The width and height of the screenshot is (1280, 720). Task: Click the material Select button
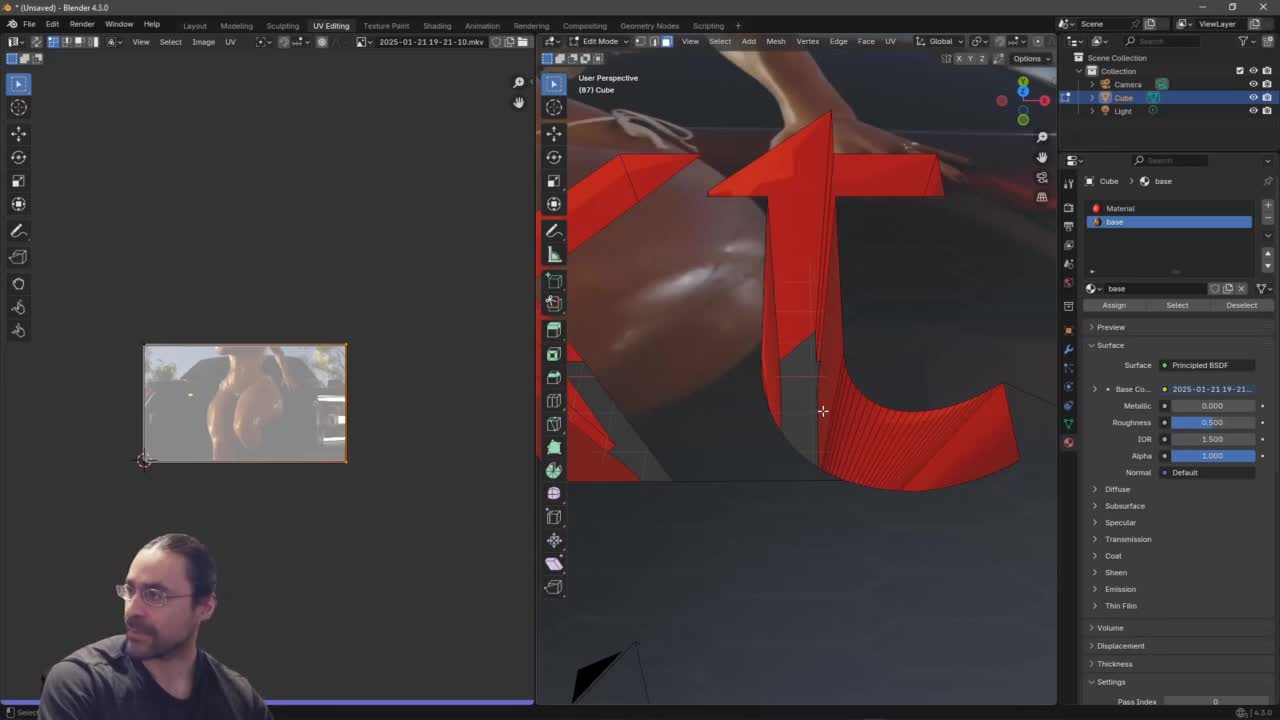click(x=1177, y=305)
